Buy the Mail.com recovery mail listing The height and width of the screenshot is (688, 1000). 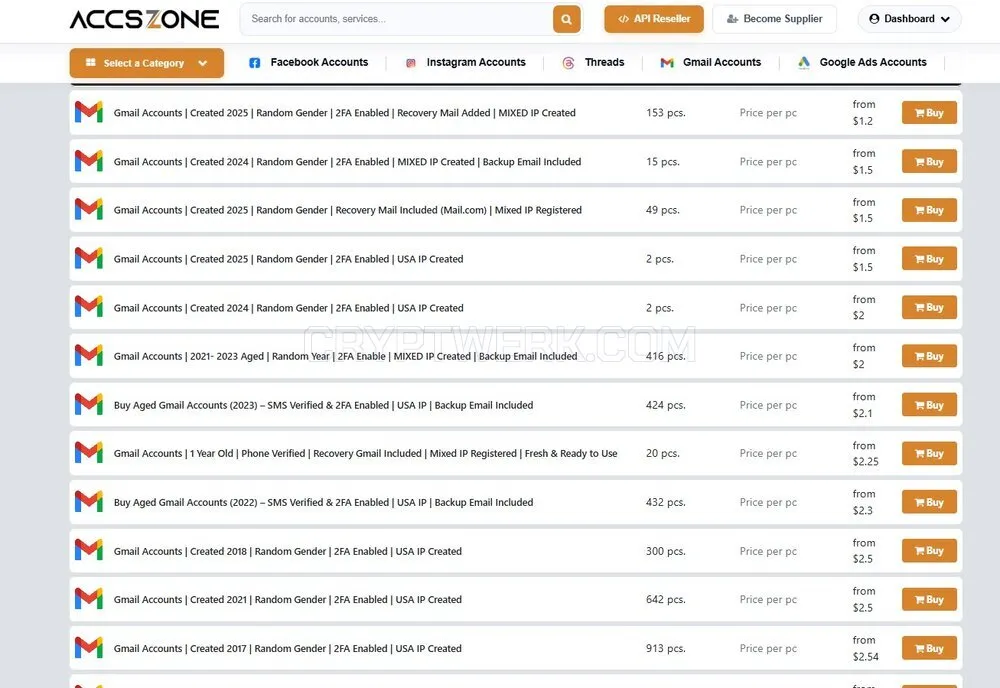pyautogui.click(x=929, y=210)
